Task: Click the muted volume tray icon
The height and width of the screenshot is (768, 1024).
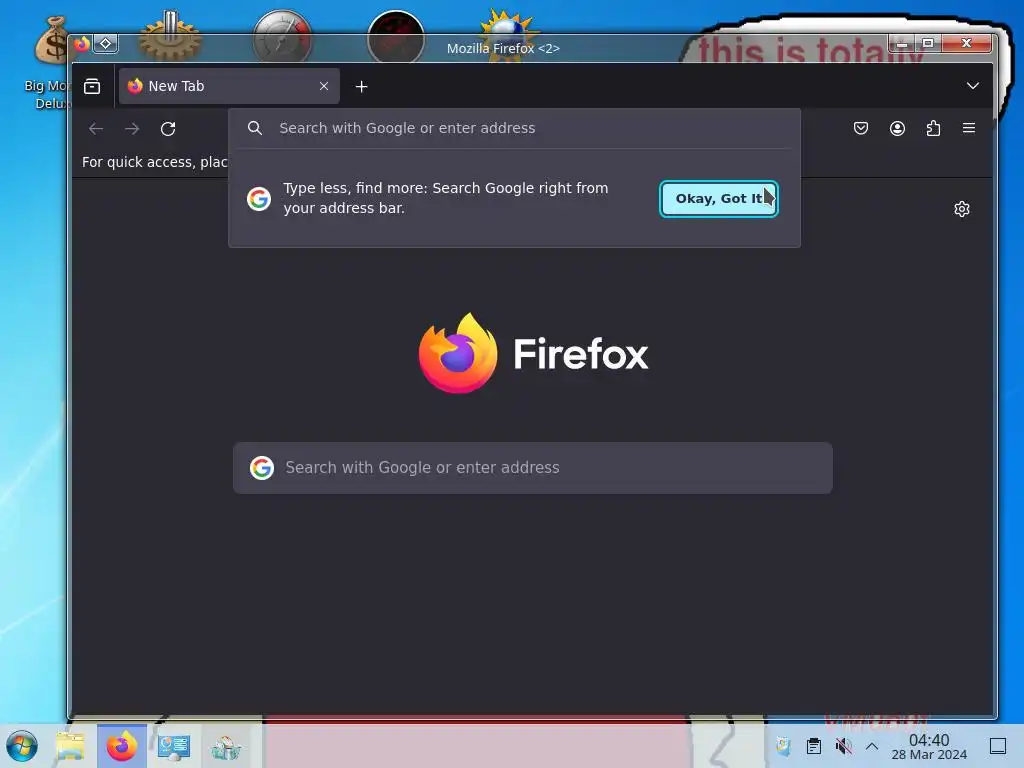Action: click(x=843, y=746)
